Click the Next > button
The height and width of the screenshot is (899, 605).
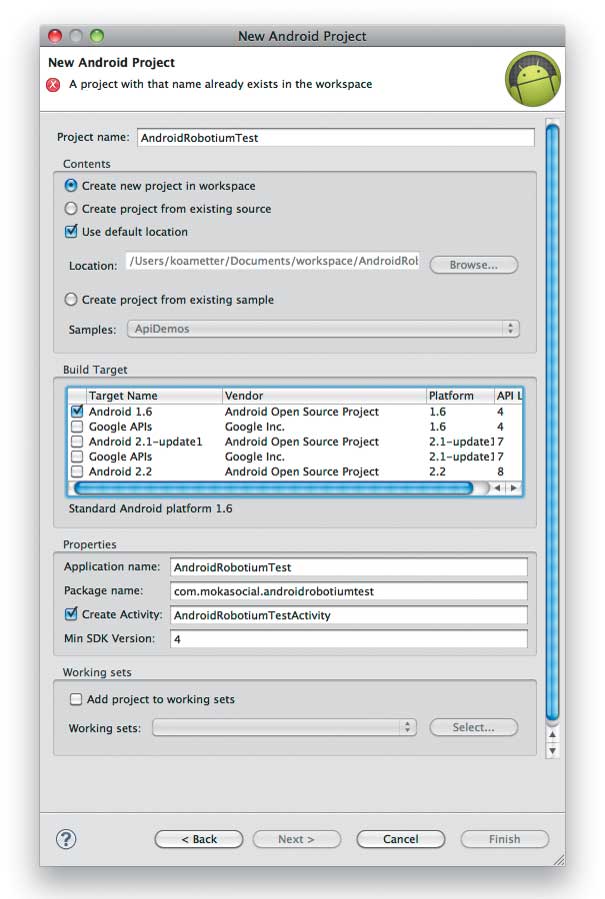(296, 839)
